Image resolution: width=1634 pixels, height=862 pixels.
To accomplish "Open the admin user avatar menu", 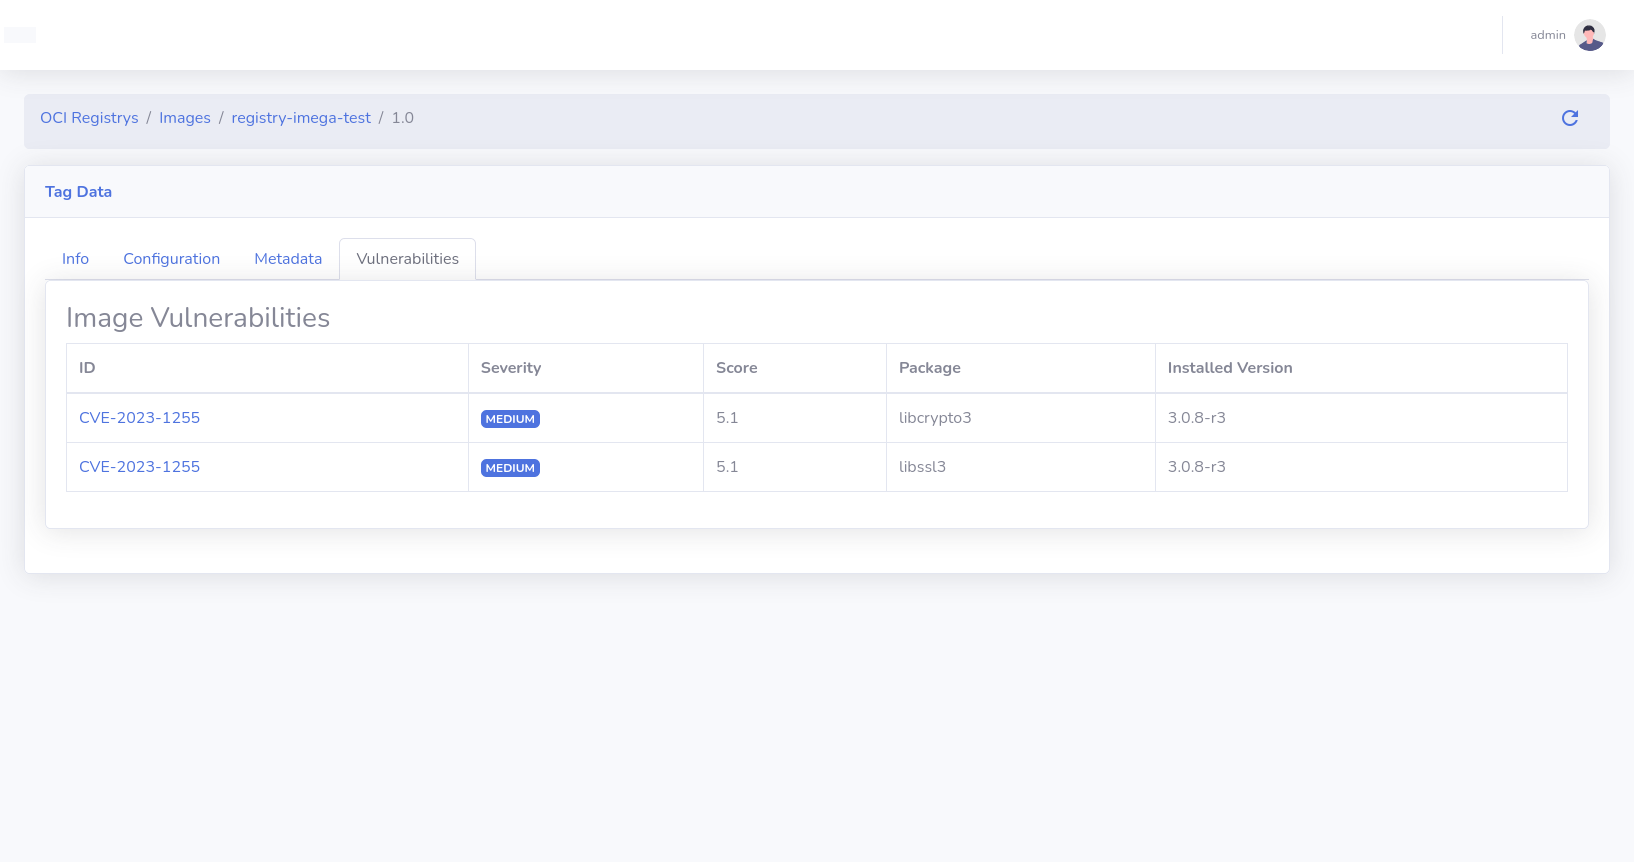I will click(1589, 35).
